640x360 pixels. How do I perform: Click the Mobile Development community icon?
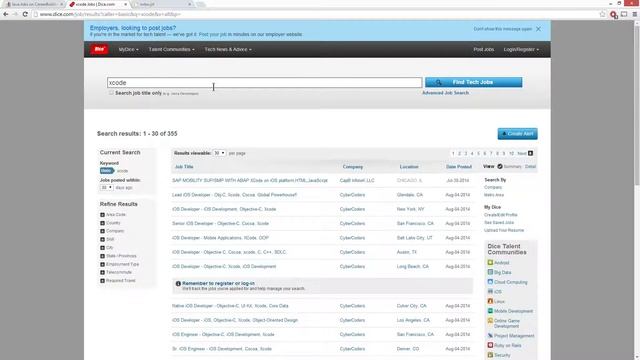(490, 311)
